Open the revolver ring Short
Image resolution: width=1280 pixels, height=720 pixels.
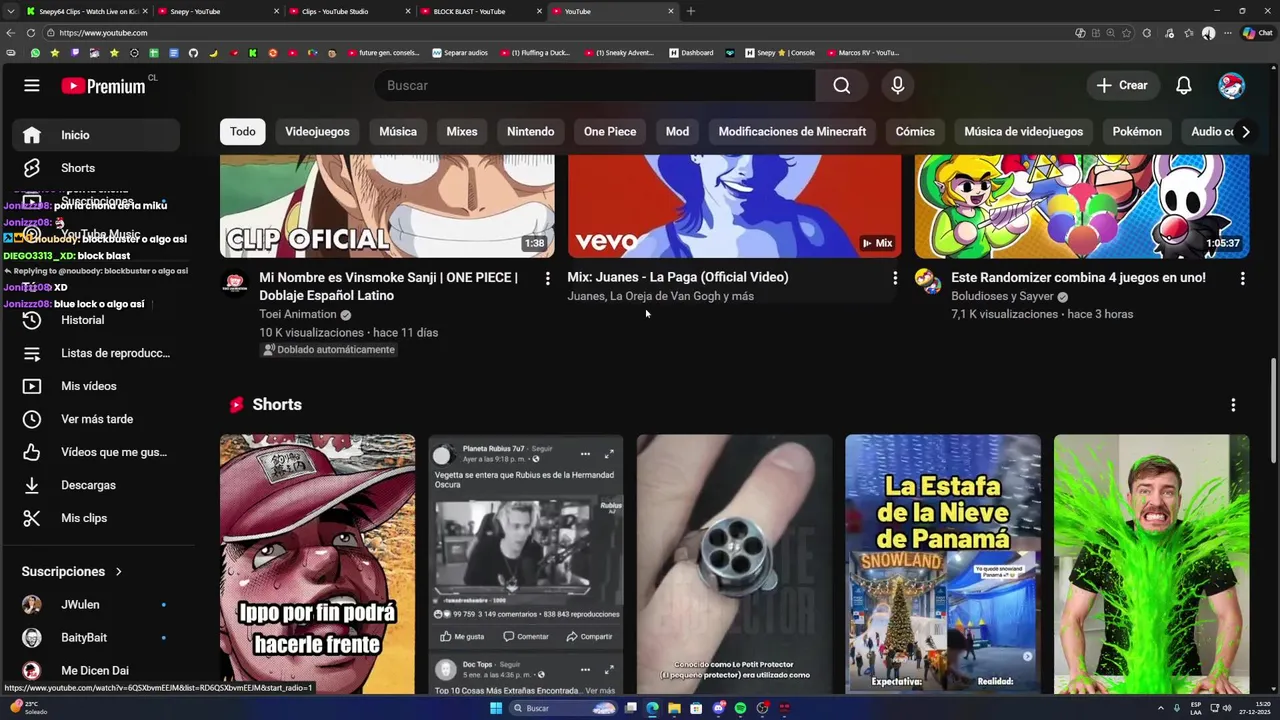(x=734, y=564)
